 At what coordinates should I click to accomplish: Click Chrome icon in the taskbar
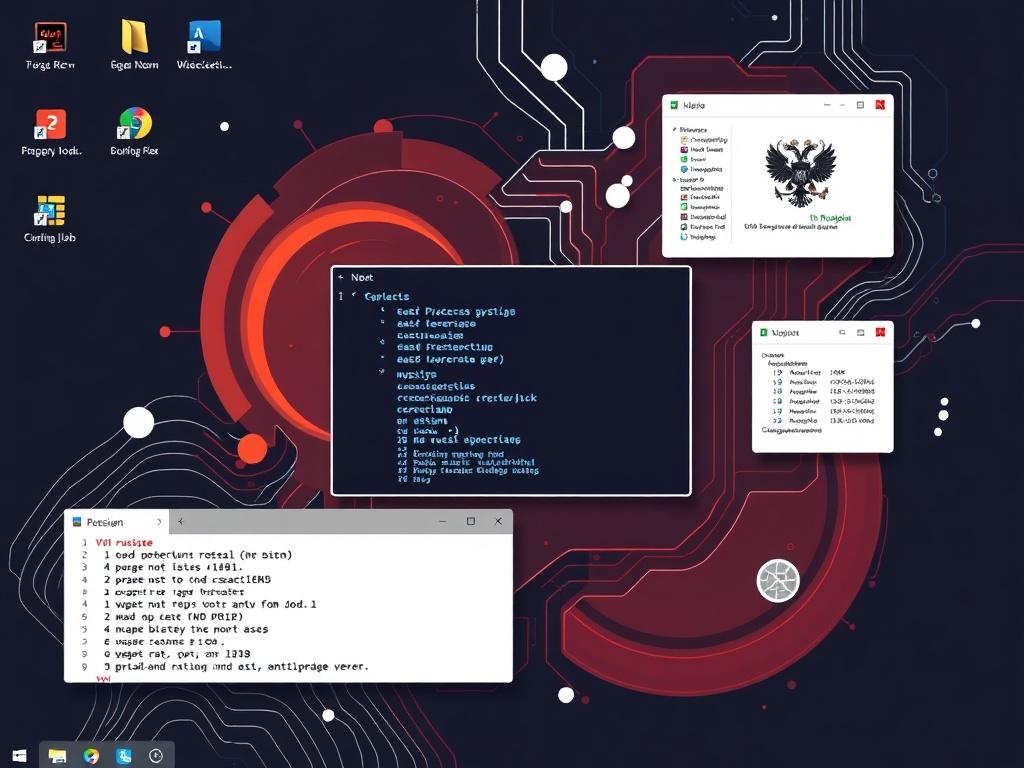tap(91, 756)
